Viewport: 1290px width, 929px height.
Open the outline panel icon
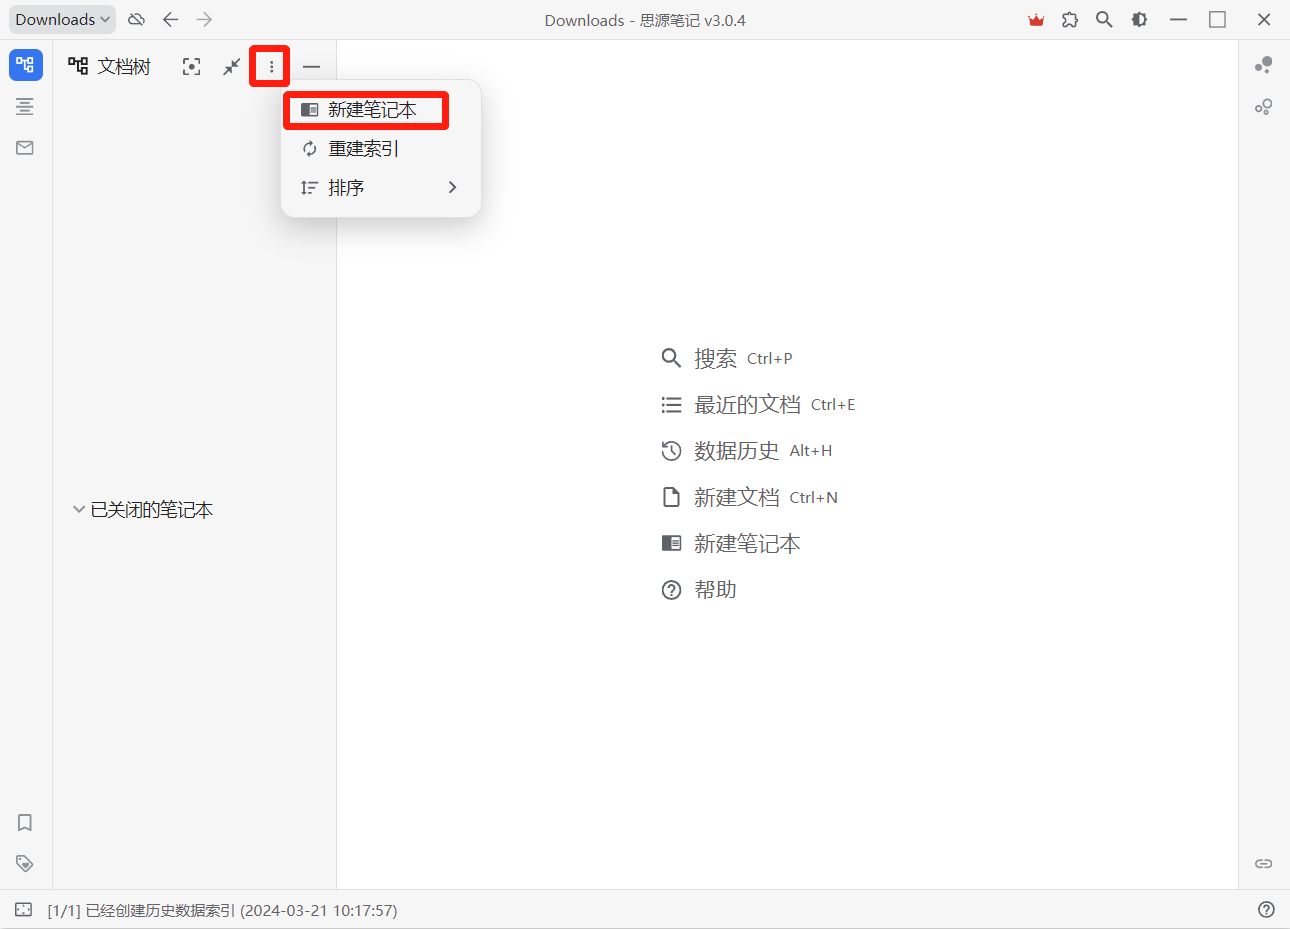pyautogui.click(x=25, y=106)
